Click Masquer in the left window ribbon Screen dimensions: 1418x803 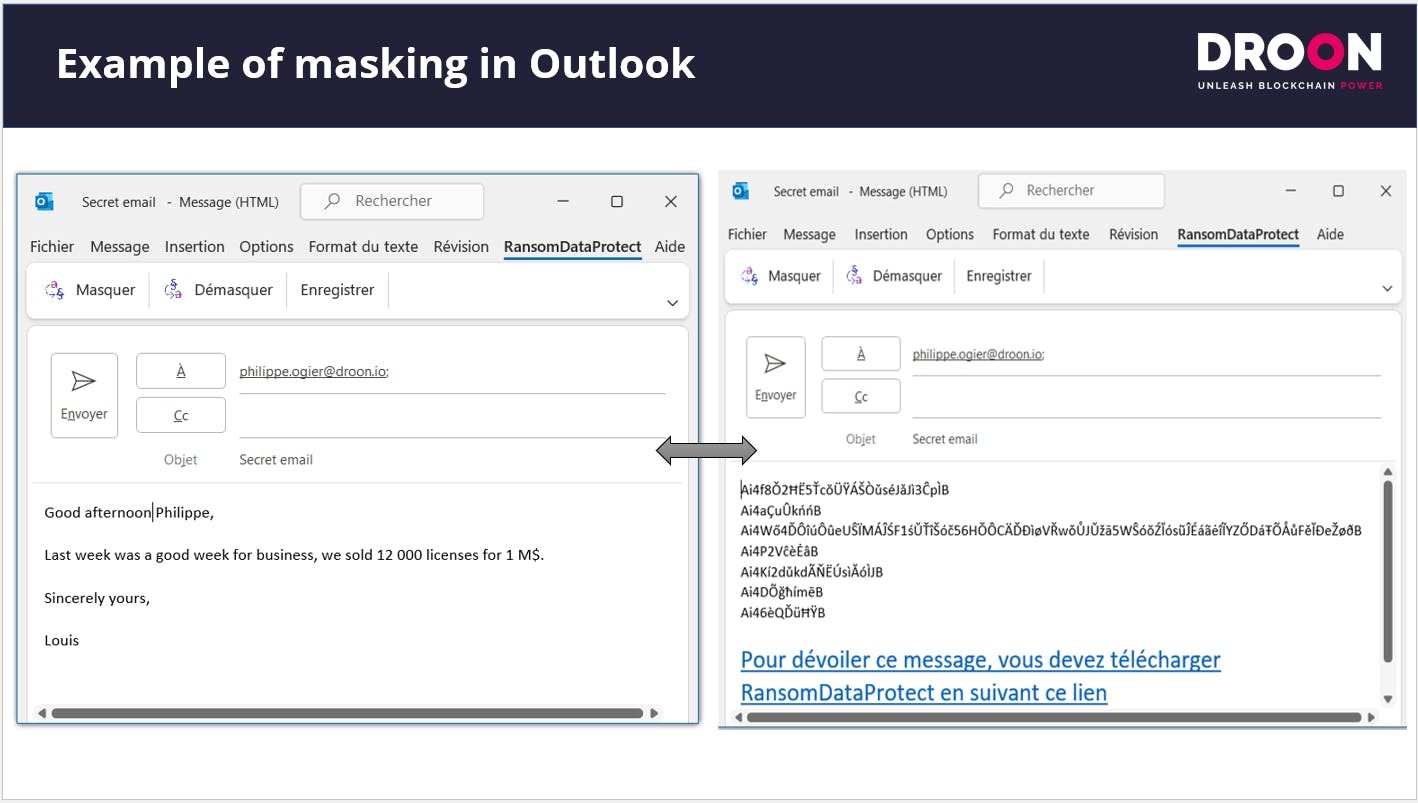point(90,290)
